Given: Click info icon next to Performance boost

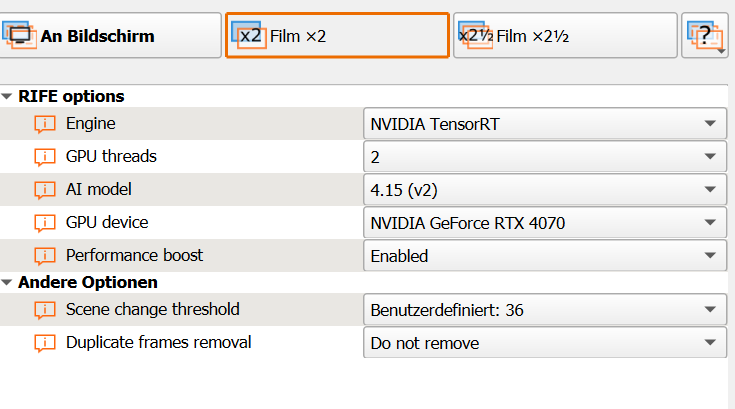Looking at the screenshot, I should pyautogui.click(x=44, y=256).
